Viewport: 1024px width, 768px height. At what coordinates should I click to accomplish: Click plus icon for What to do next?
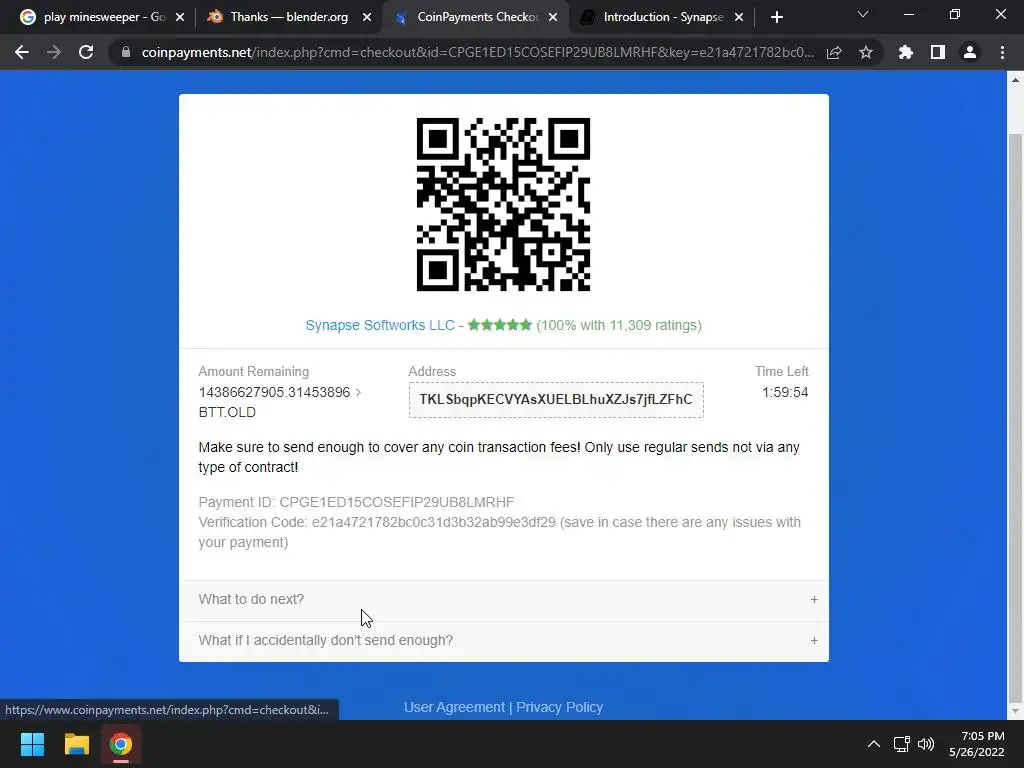(x=814, y=600)
